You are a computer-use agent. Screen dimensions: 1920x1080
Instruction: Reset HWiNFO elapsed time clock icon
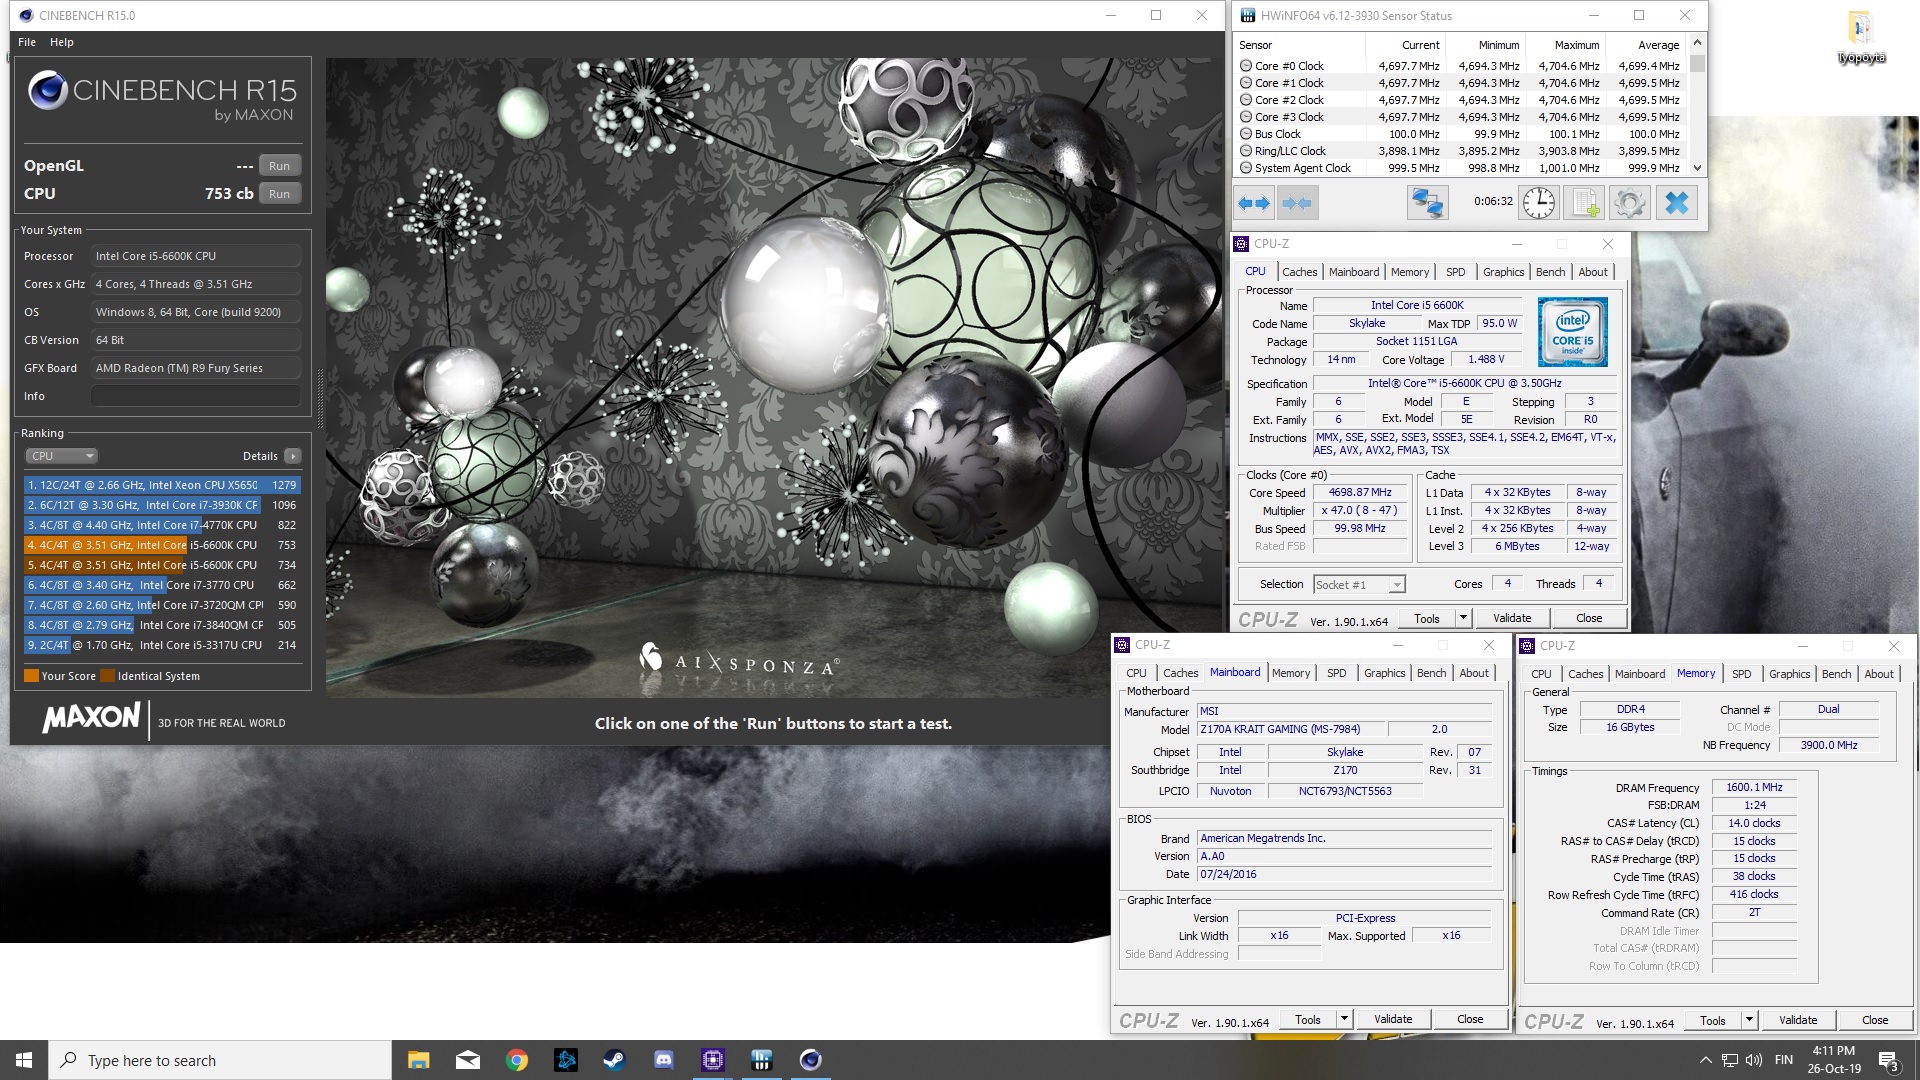pos(1538,203)
